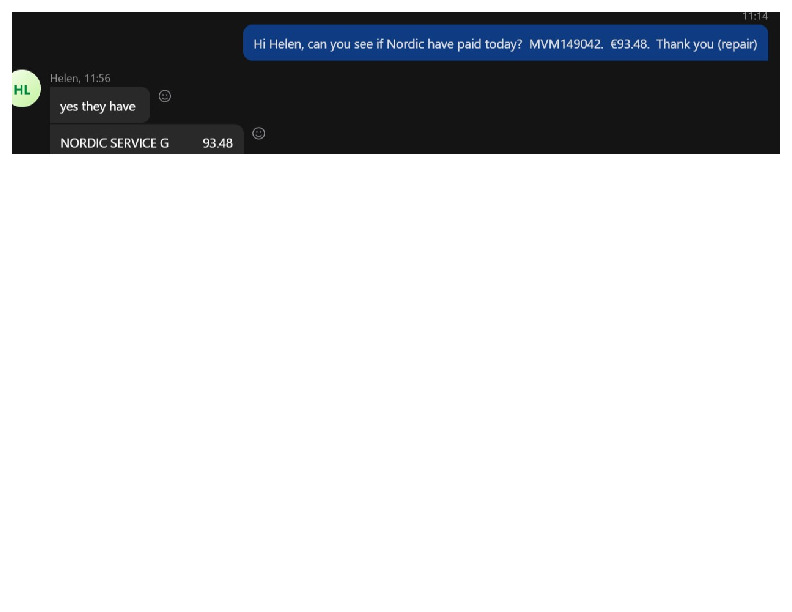The height and width of the screenshot is (612, 792).
Task: Add reaction to NORDIC SERVICE G message
Action: point(259,133)
